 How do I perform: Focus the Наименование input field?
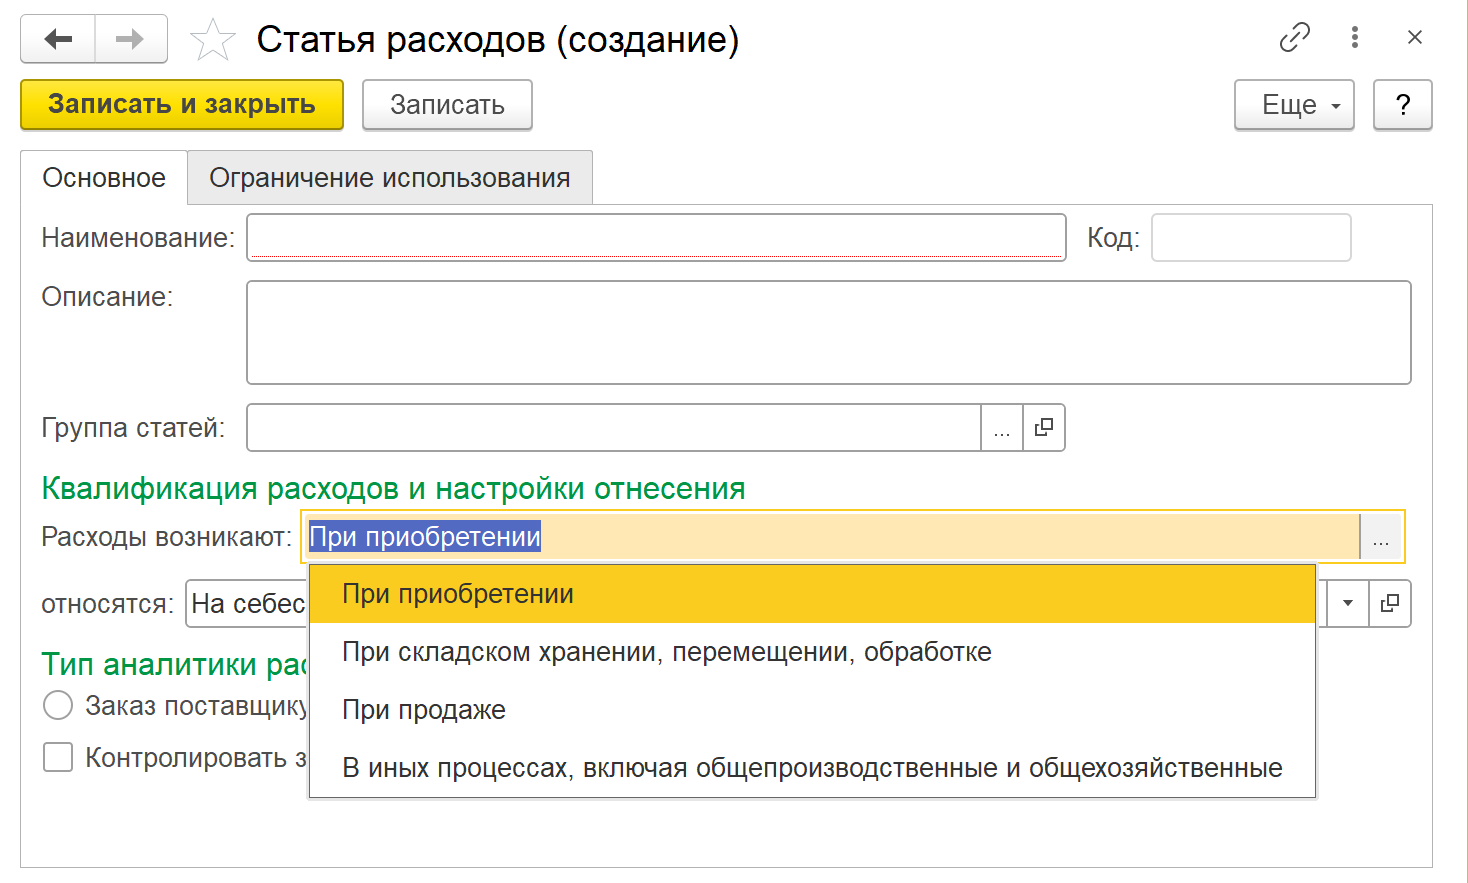(656, 238)
